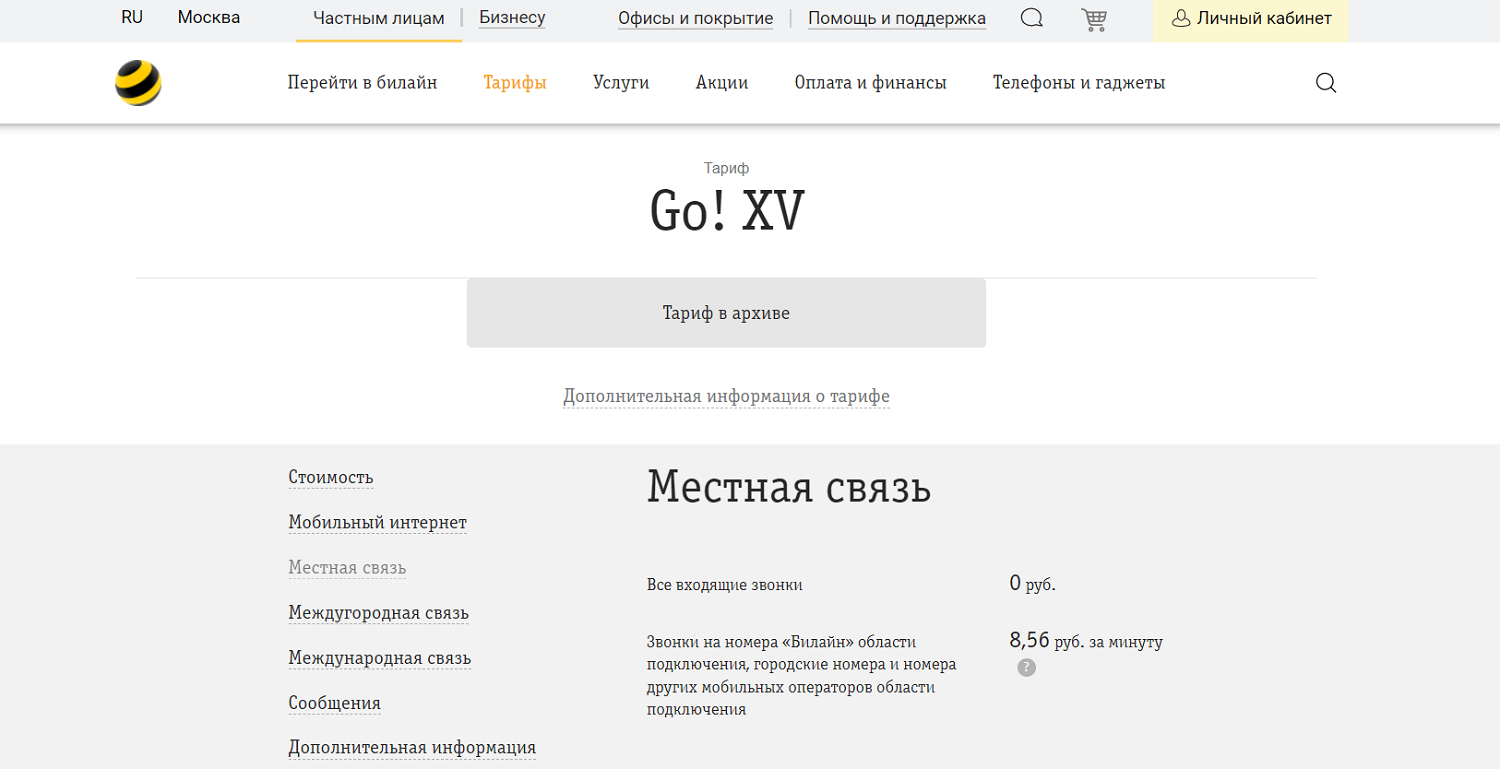Open the shopping cart icon
The height and width of the screenshot is (769, 1500).
1094,19
